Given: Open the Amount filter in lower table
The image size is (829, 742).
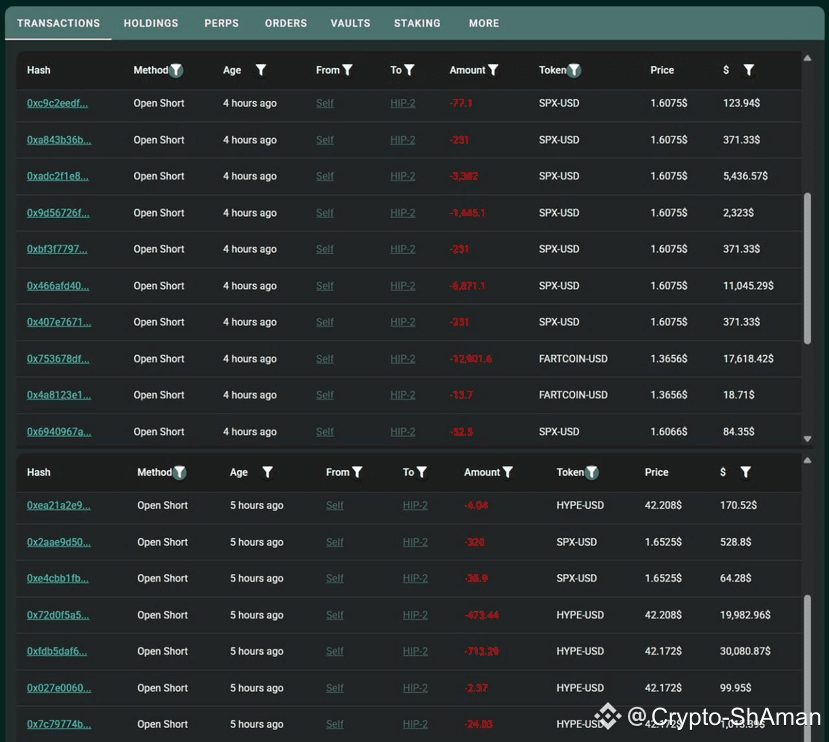Looking at the screenshot, I should click(x=508, y=472).
